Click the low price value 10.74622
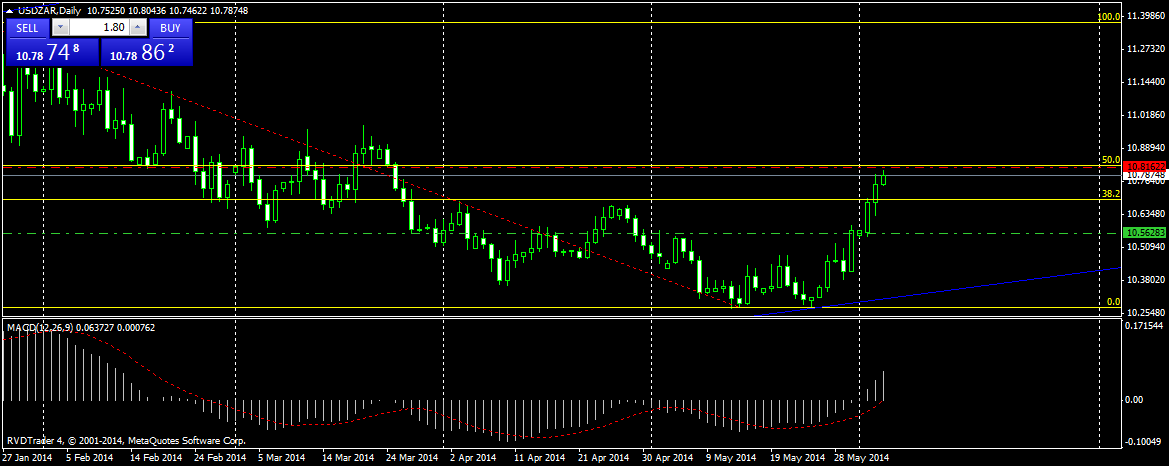The width and height of the screenshot is (1169, 466). coord(188,10)
